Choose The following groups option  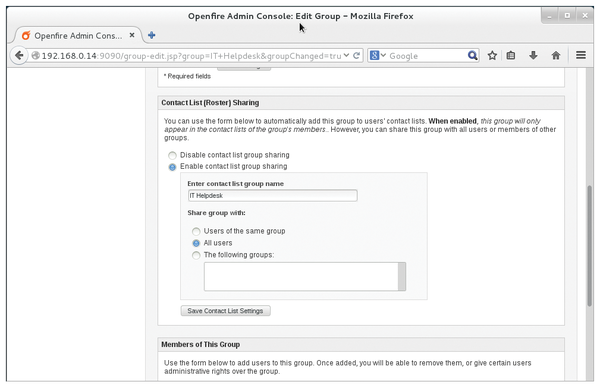[196, 255]
